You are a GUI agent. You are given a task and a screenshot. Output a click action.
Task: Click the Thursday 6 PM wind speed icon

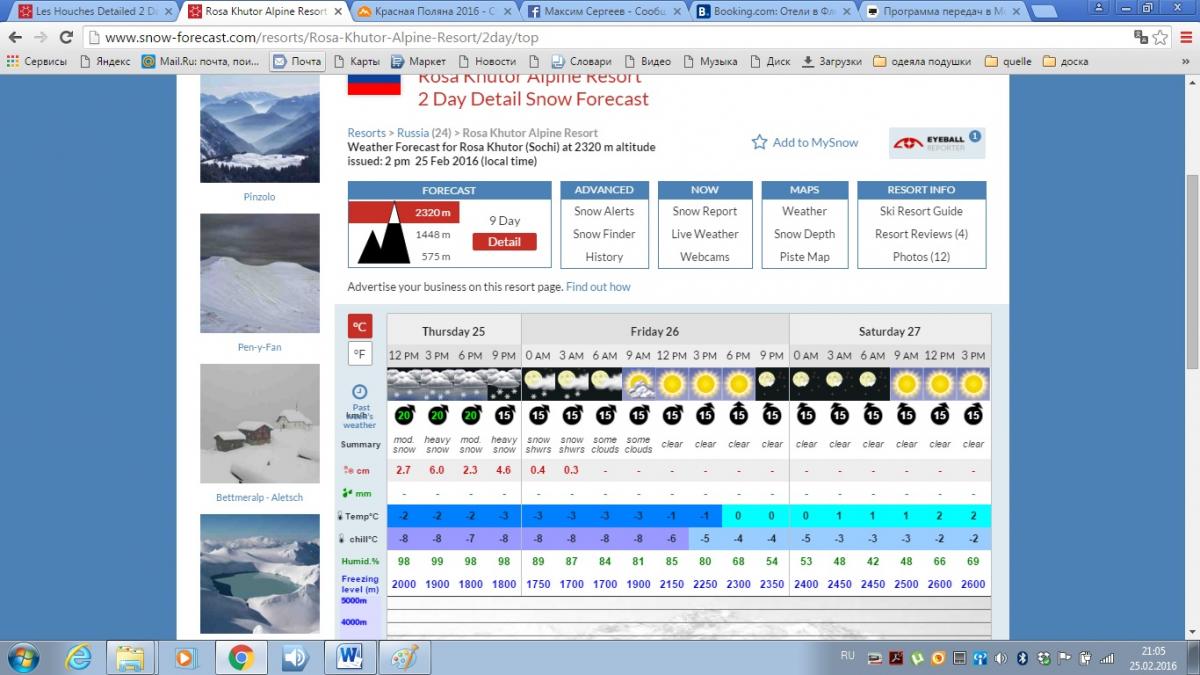click(471, 415)
